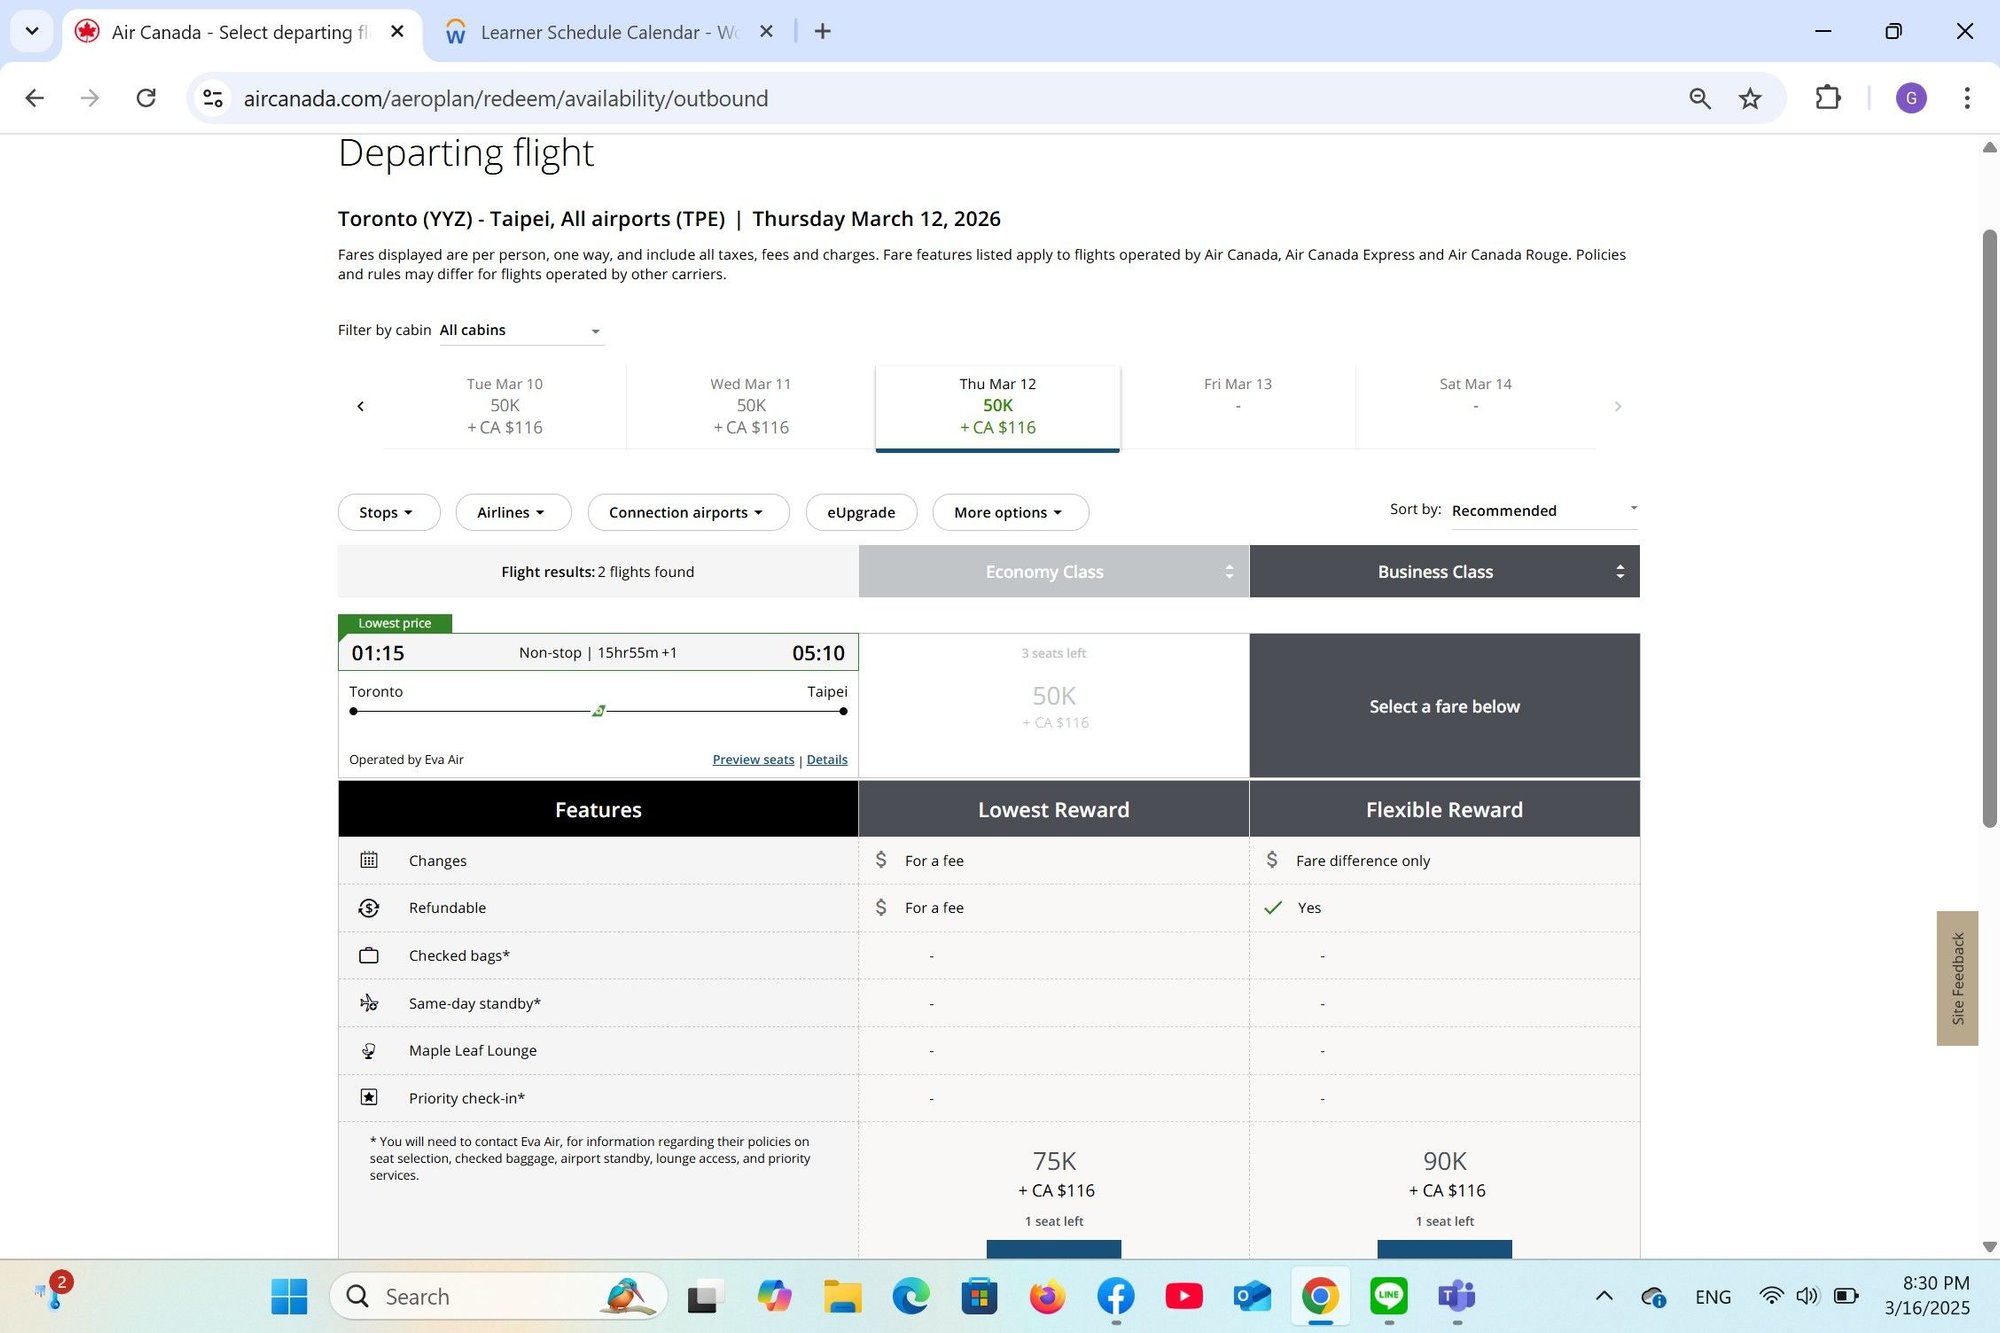The height and width of the screenshot is (1333, 2000).
Task: Change the Sort by Recommended dropdown
Action: (1540, 510)
